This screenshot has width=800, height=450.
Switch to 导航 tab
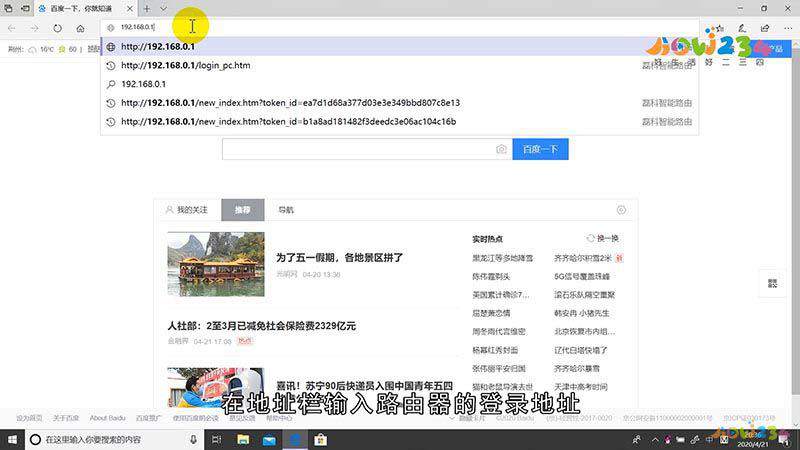[286, 210]
